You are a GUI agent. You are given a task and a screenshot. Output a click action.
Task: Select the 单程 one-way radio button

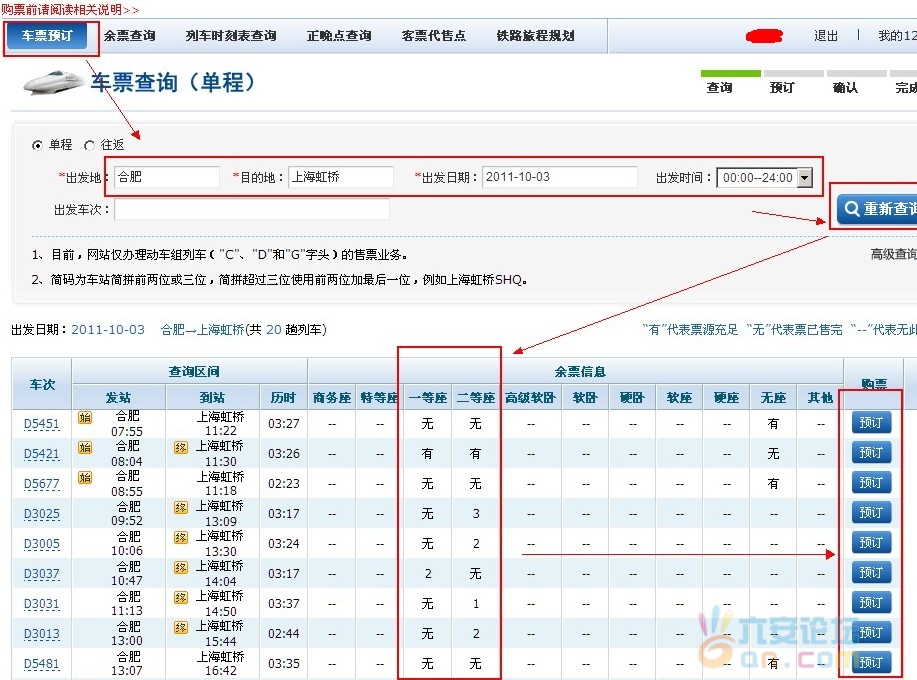37,143
